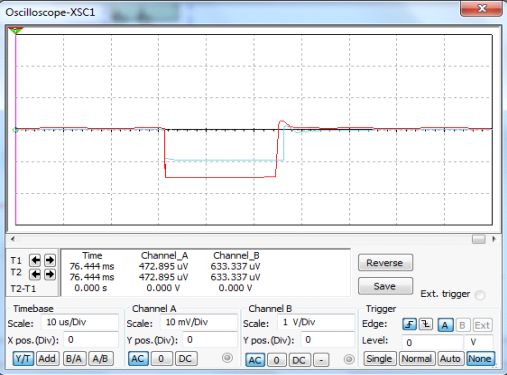Close the Oscilloscope-XSC1 window
The width and height of the screenshot is (507, 375).
click(x=481, y=8)
